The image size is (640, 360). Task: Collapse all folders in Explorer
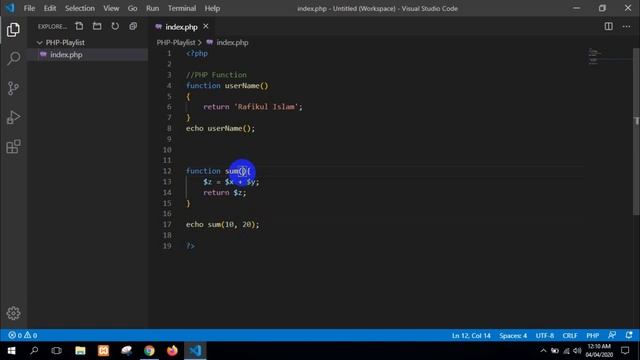tap(133, 26)
